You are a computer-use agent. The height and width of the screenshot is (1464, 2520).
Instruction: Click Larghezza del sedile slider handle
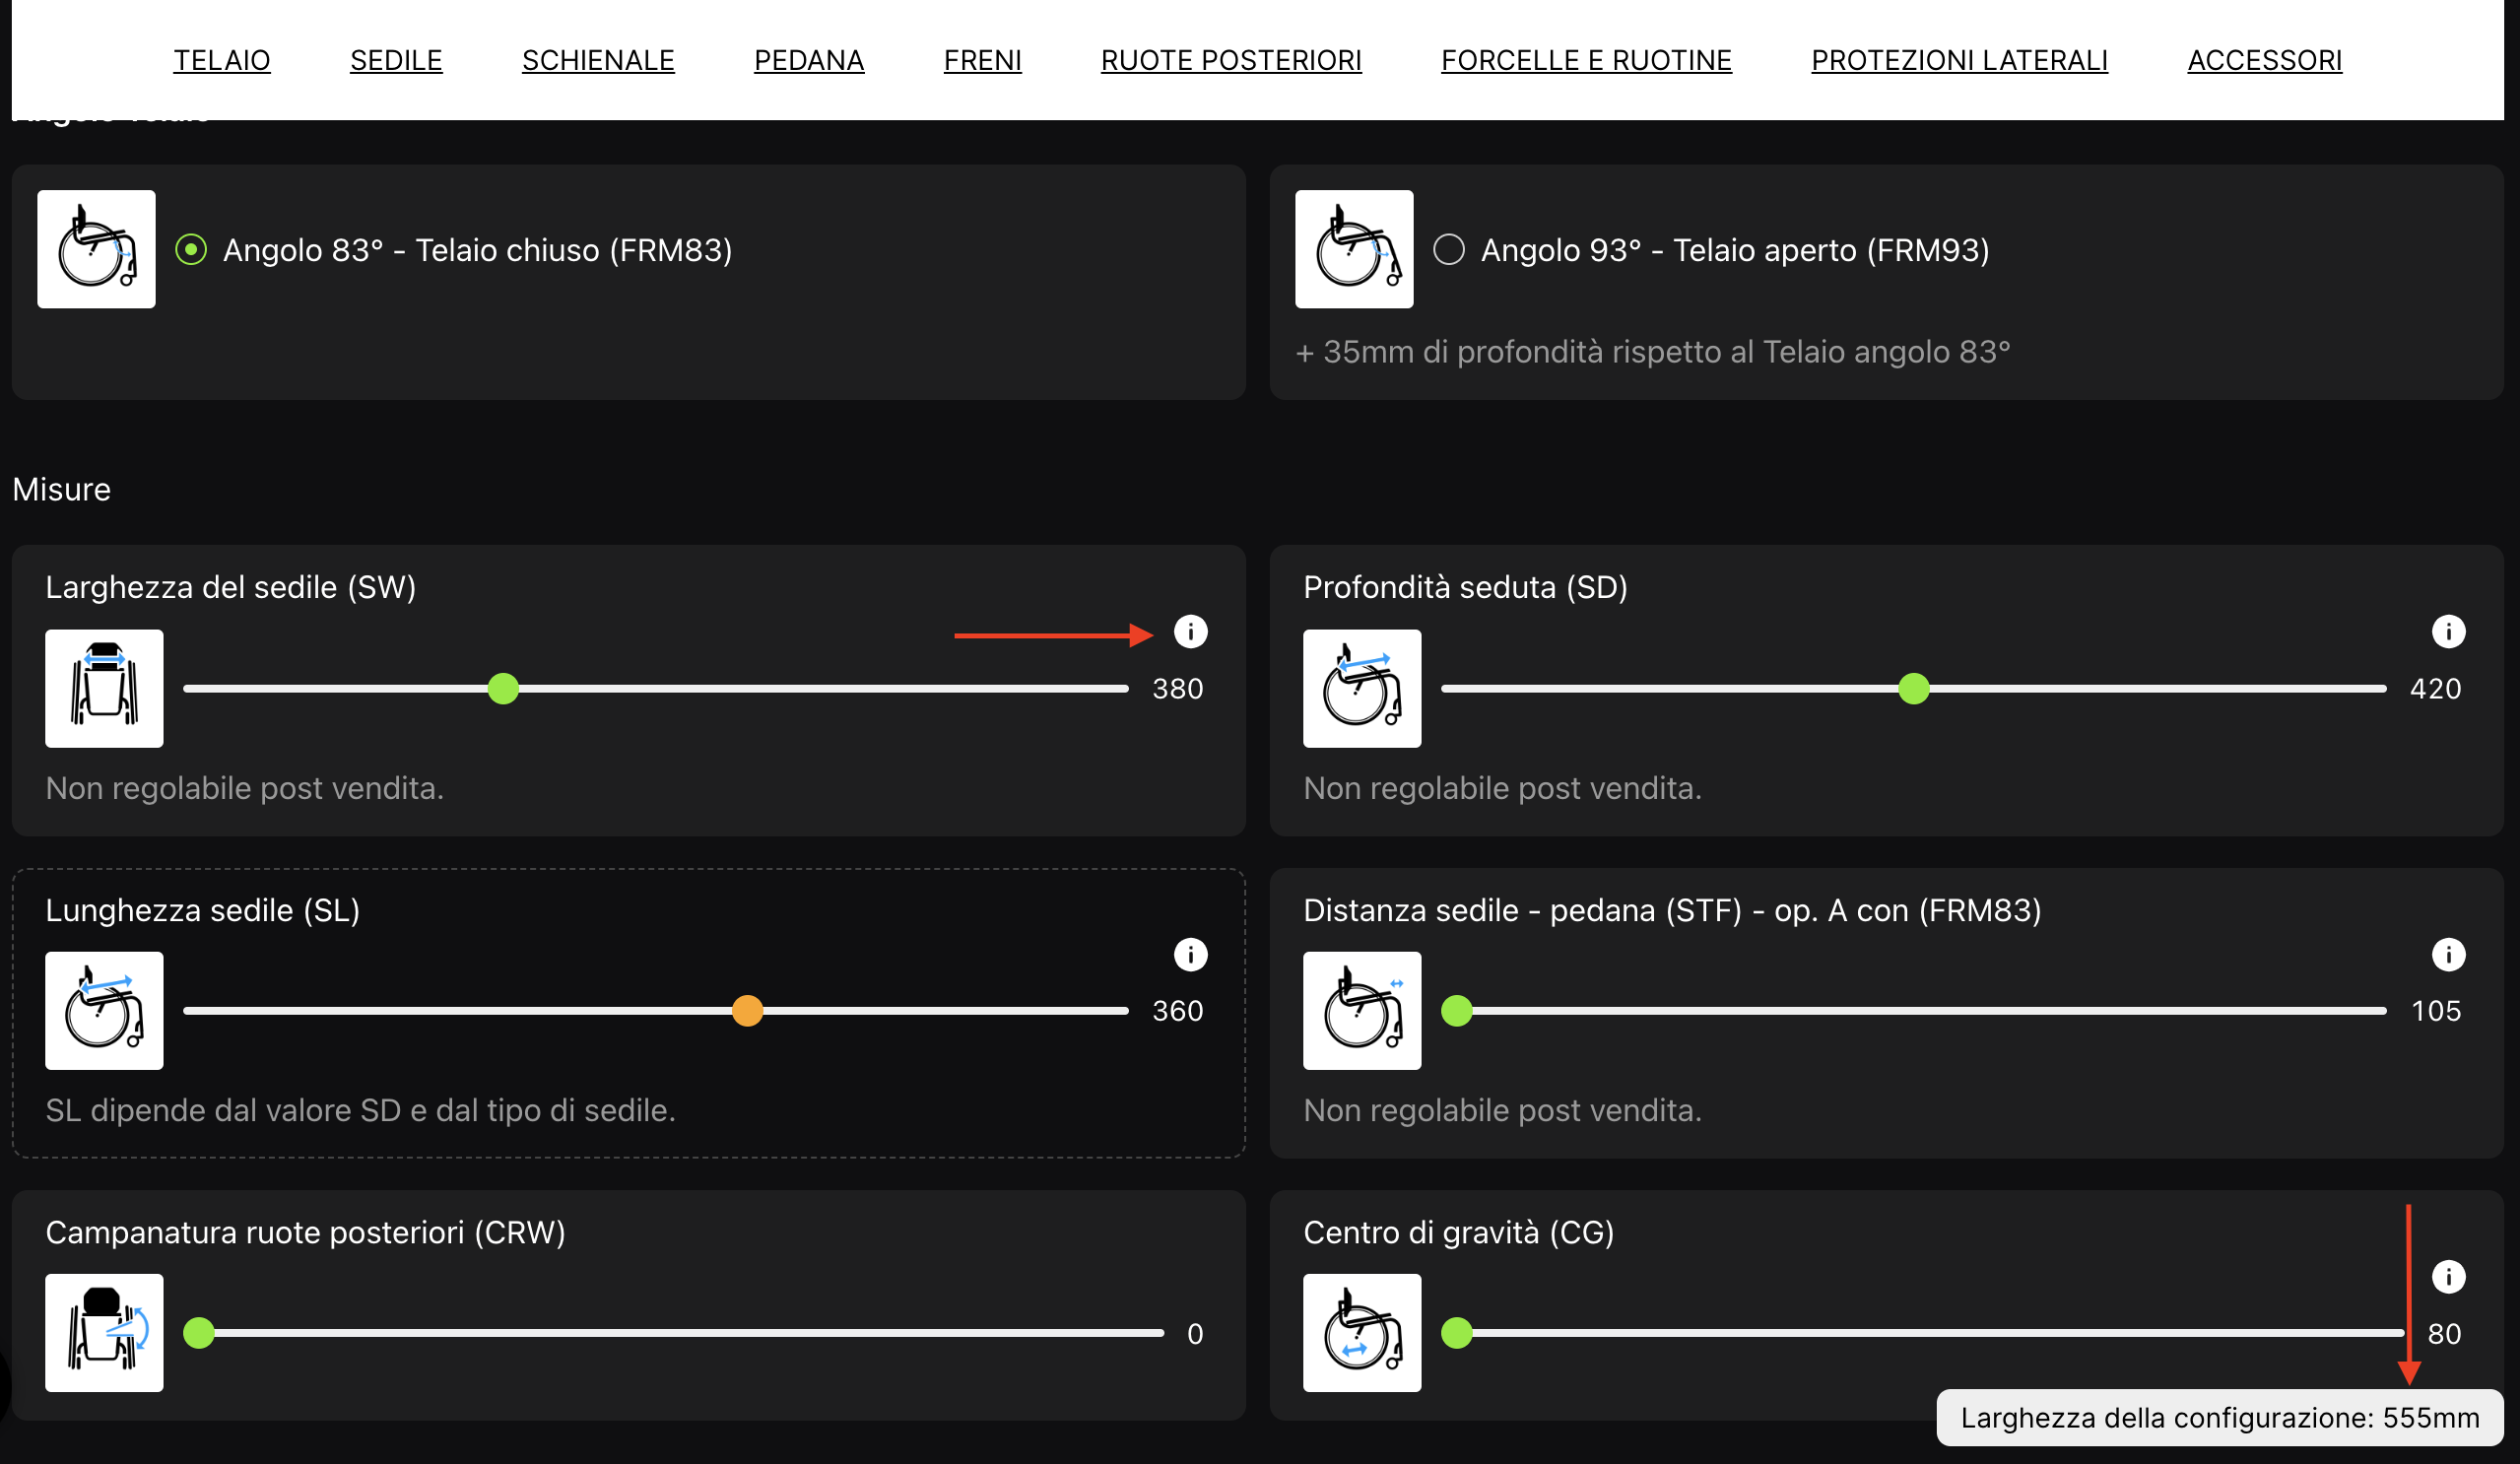point(503,688)
